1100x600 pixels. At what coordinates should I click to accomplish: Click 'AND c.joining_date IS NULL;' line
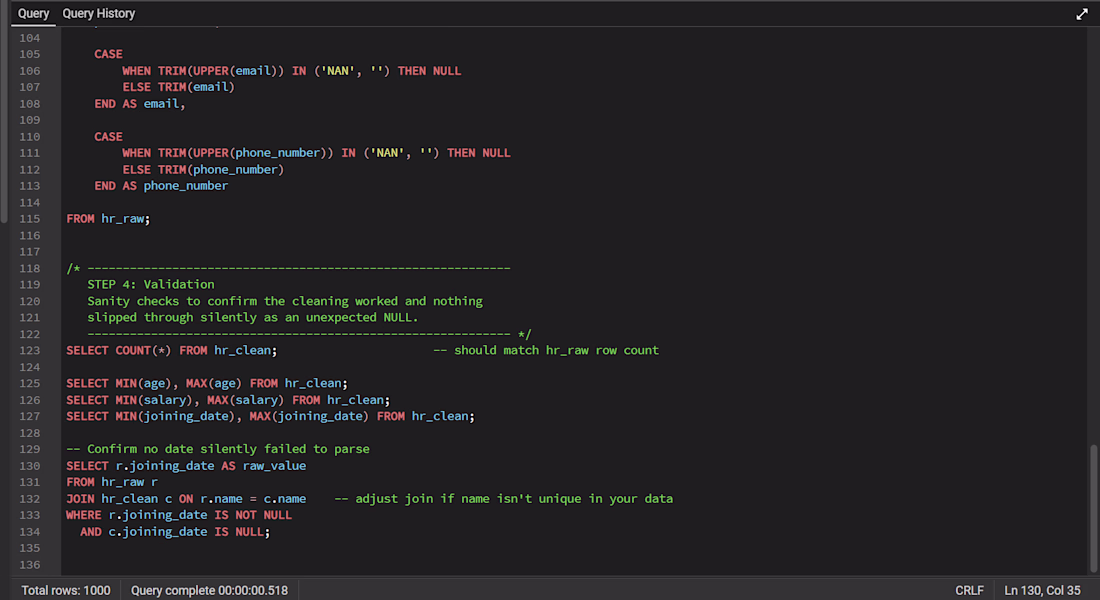(x=175, y=532)
